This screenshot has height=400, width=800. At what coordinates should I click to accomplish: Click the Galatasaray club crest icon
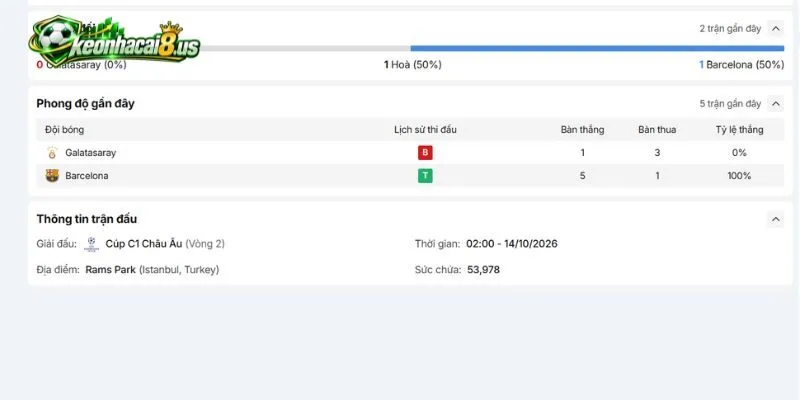[x=52, y=153]
